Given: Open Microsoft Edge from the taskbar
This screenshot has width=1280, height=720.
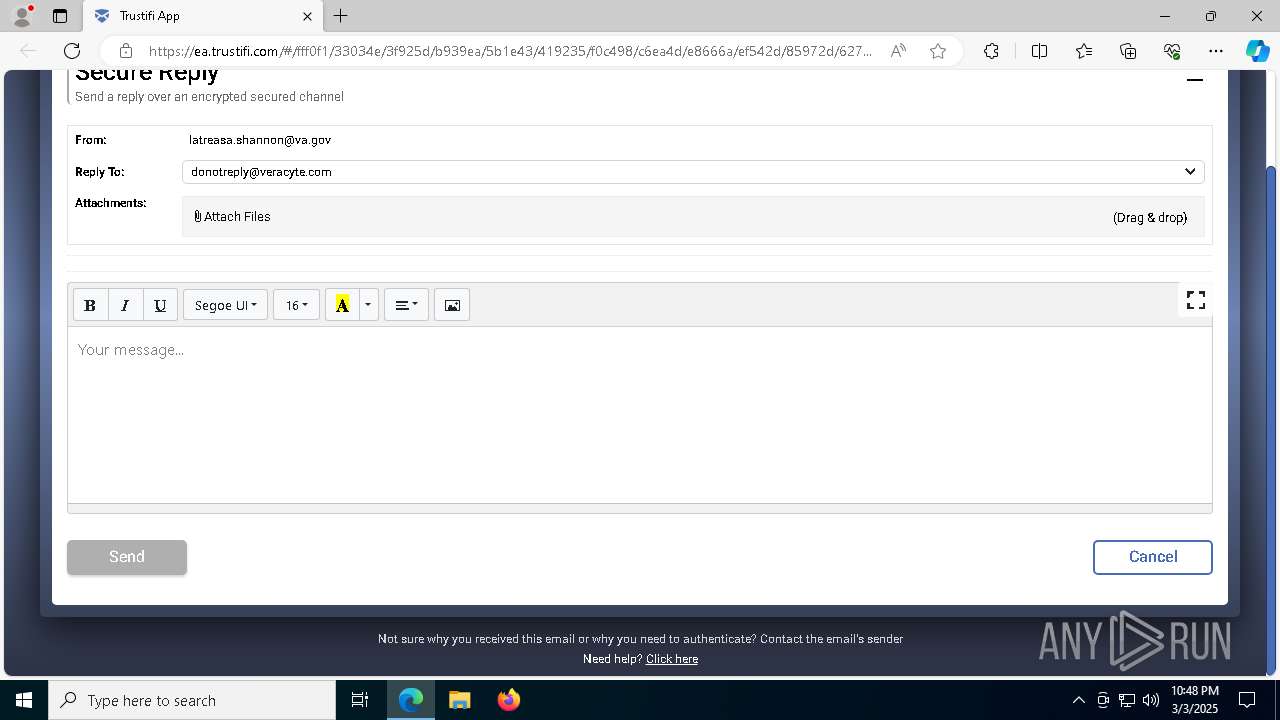Looking at the screenshot, I should (411, 700).
